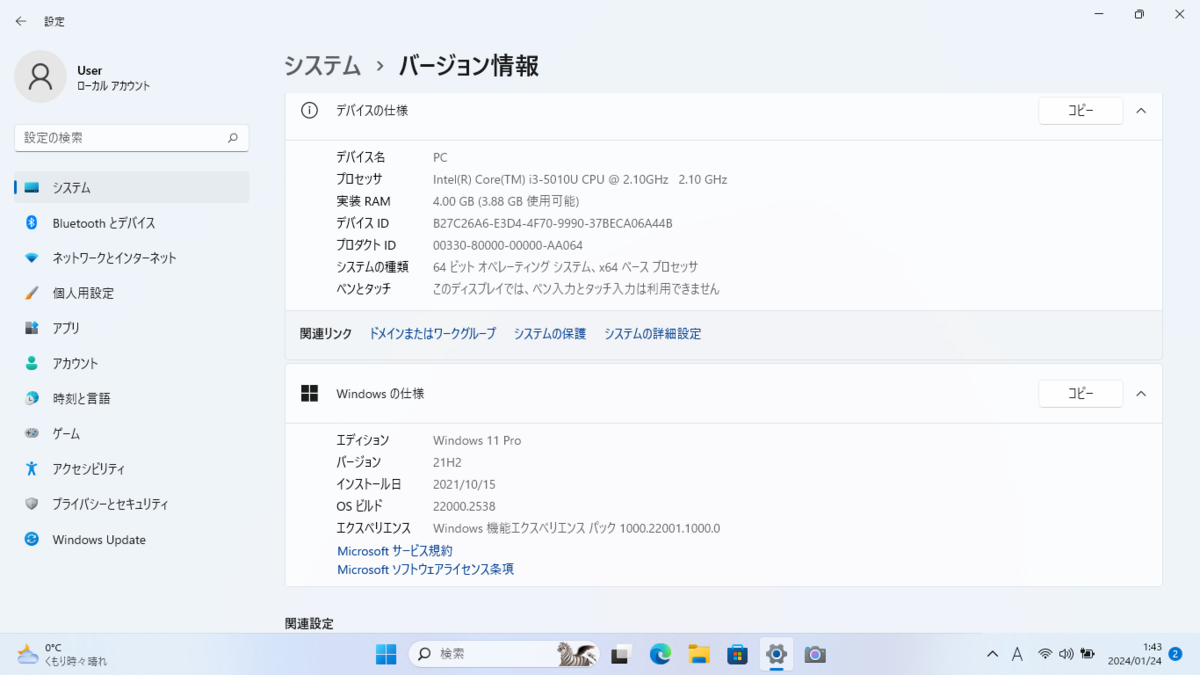Show hidden system tray icons chevron

tap(992, 654)
